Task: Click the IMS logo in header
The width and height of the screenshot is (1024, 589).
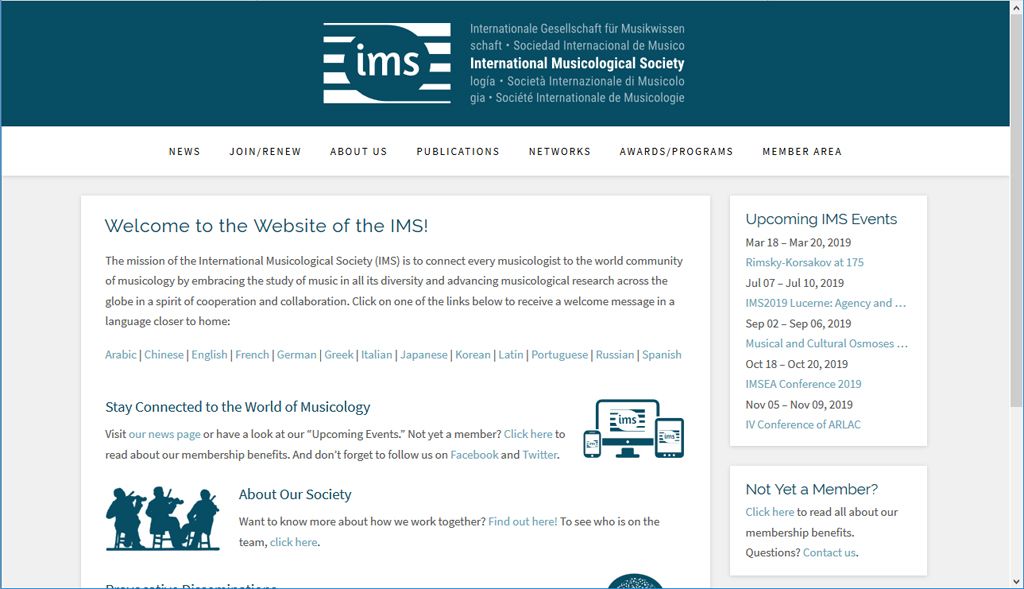Action: click(x=387, y=64)
